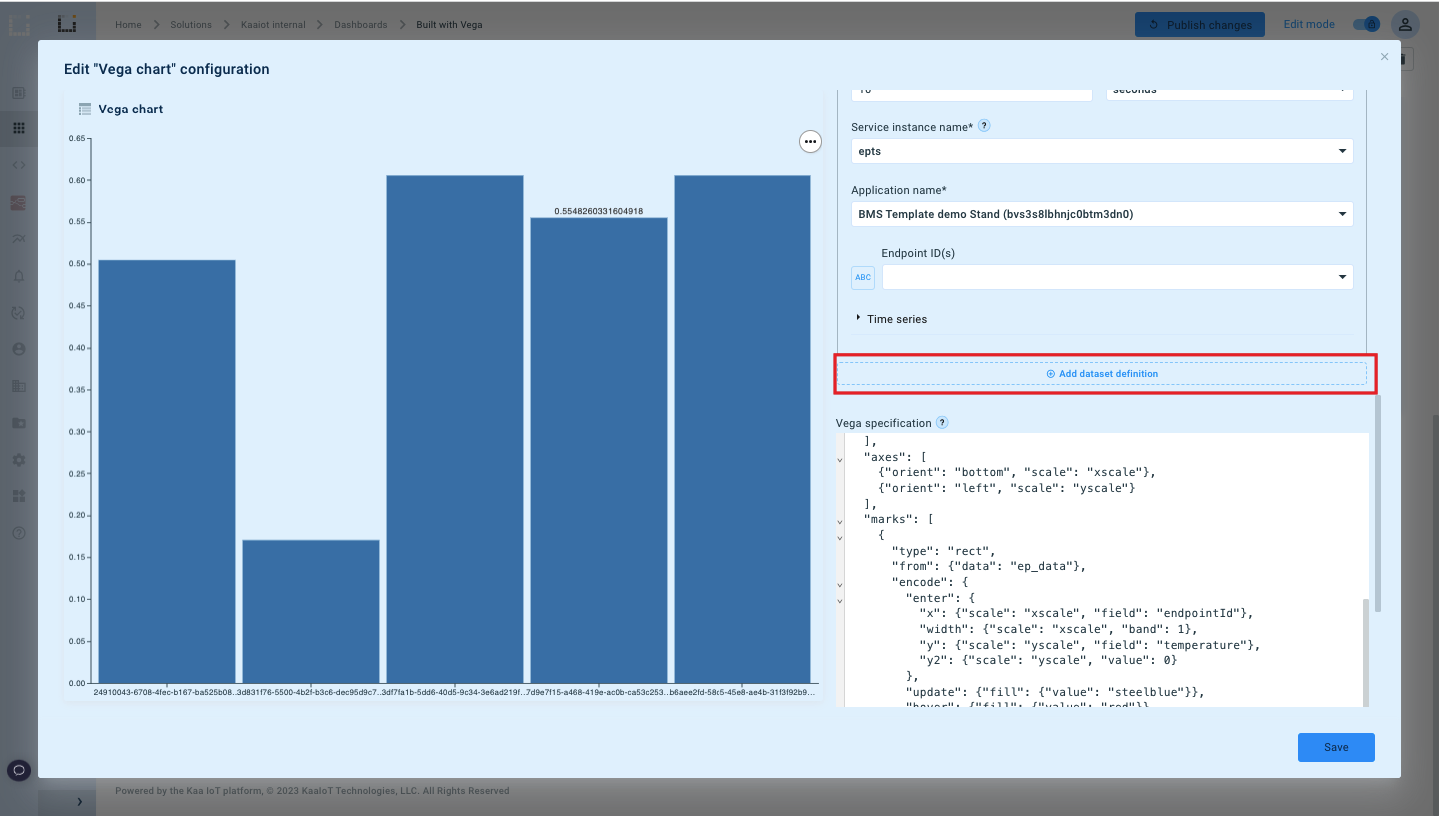Screen dimensions: 1439x816
Task: Click the bar labeled 0.5548260331604918
Action: pos(599,450)
